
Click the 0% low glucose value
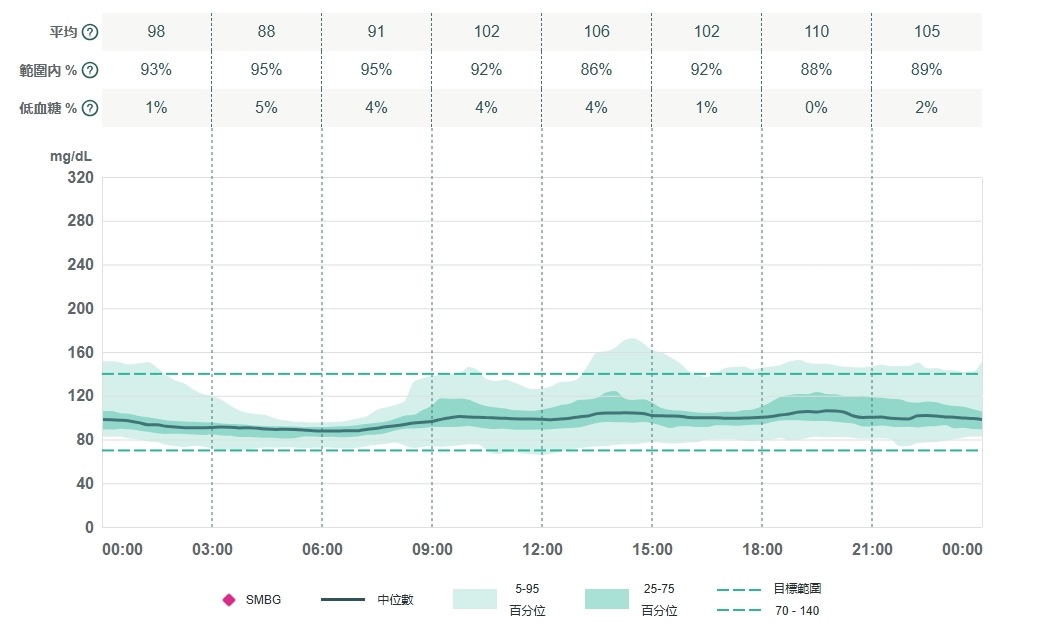tap(816, 108)
